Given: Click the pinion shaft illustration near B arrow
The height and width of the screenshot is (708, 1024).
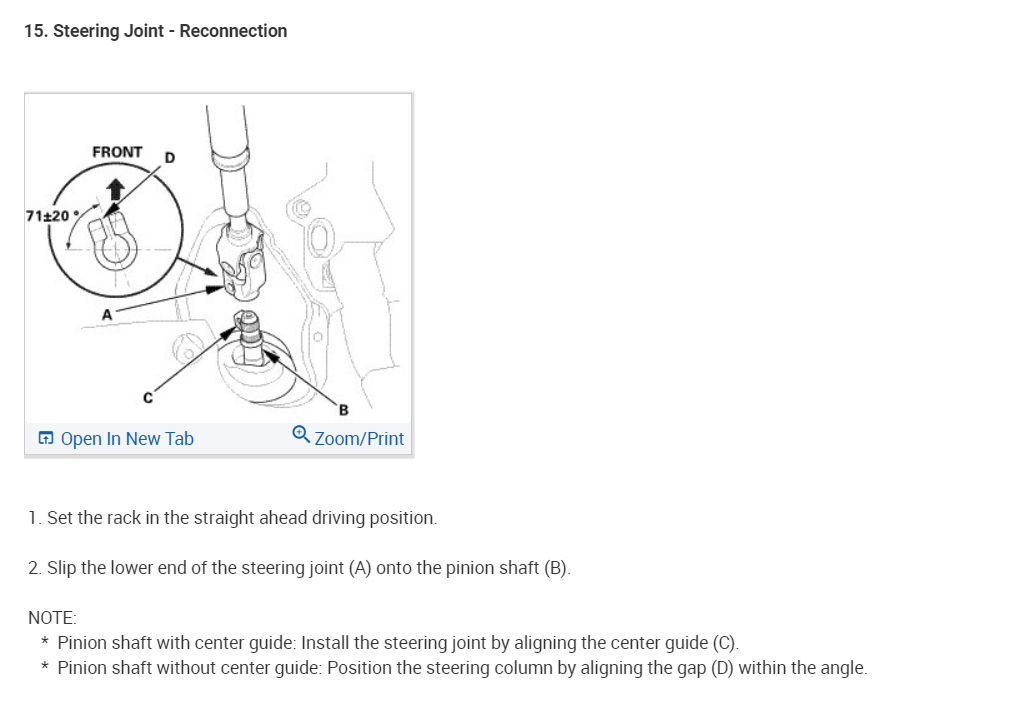Looking at the screenshot, I should (249, 338).
